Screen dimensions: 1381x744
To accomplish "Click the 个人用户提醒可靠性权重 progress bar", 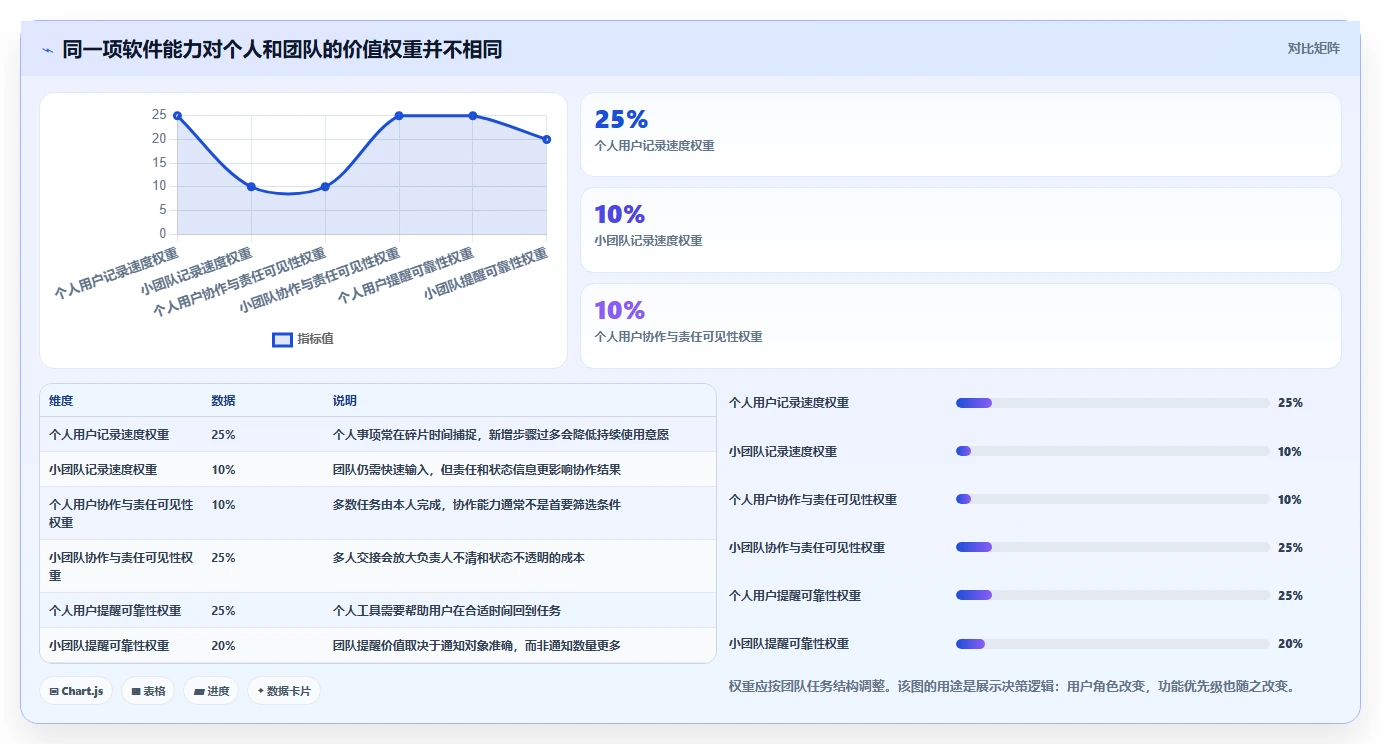I will (1112, 595).
